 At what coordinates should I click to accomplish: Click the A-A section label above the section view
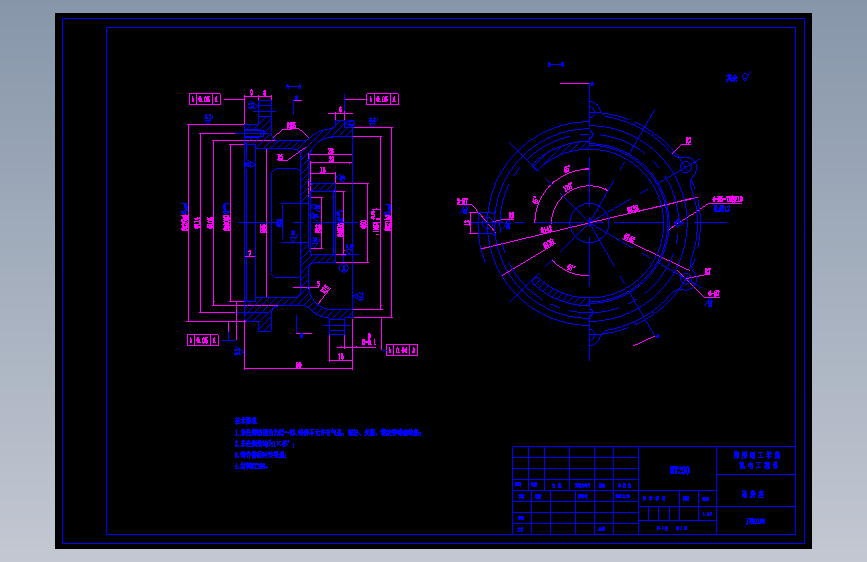point(294,87)
